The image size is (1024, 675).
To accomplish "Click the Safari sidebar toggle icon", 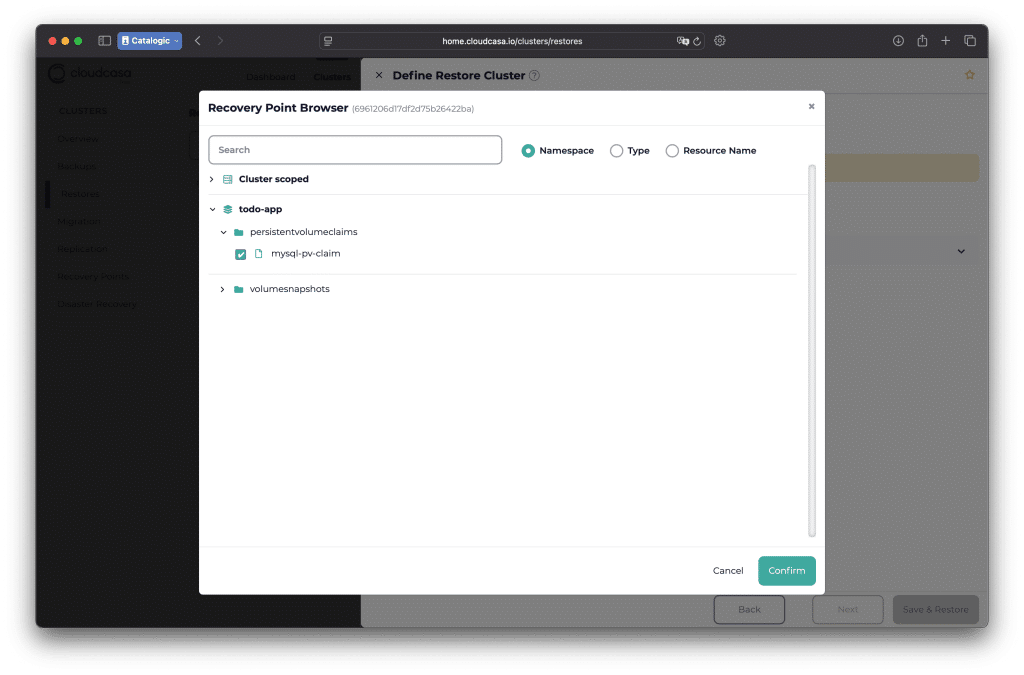I will (x=105, y=41).
